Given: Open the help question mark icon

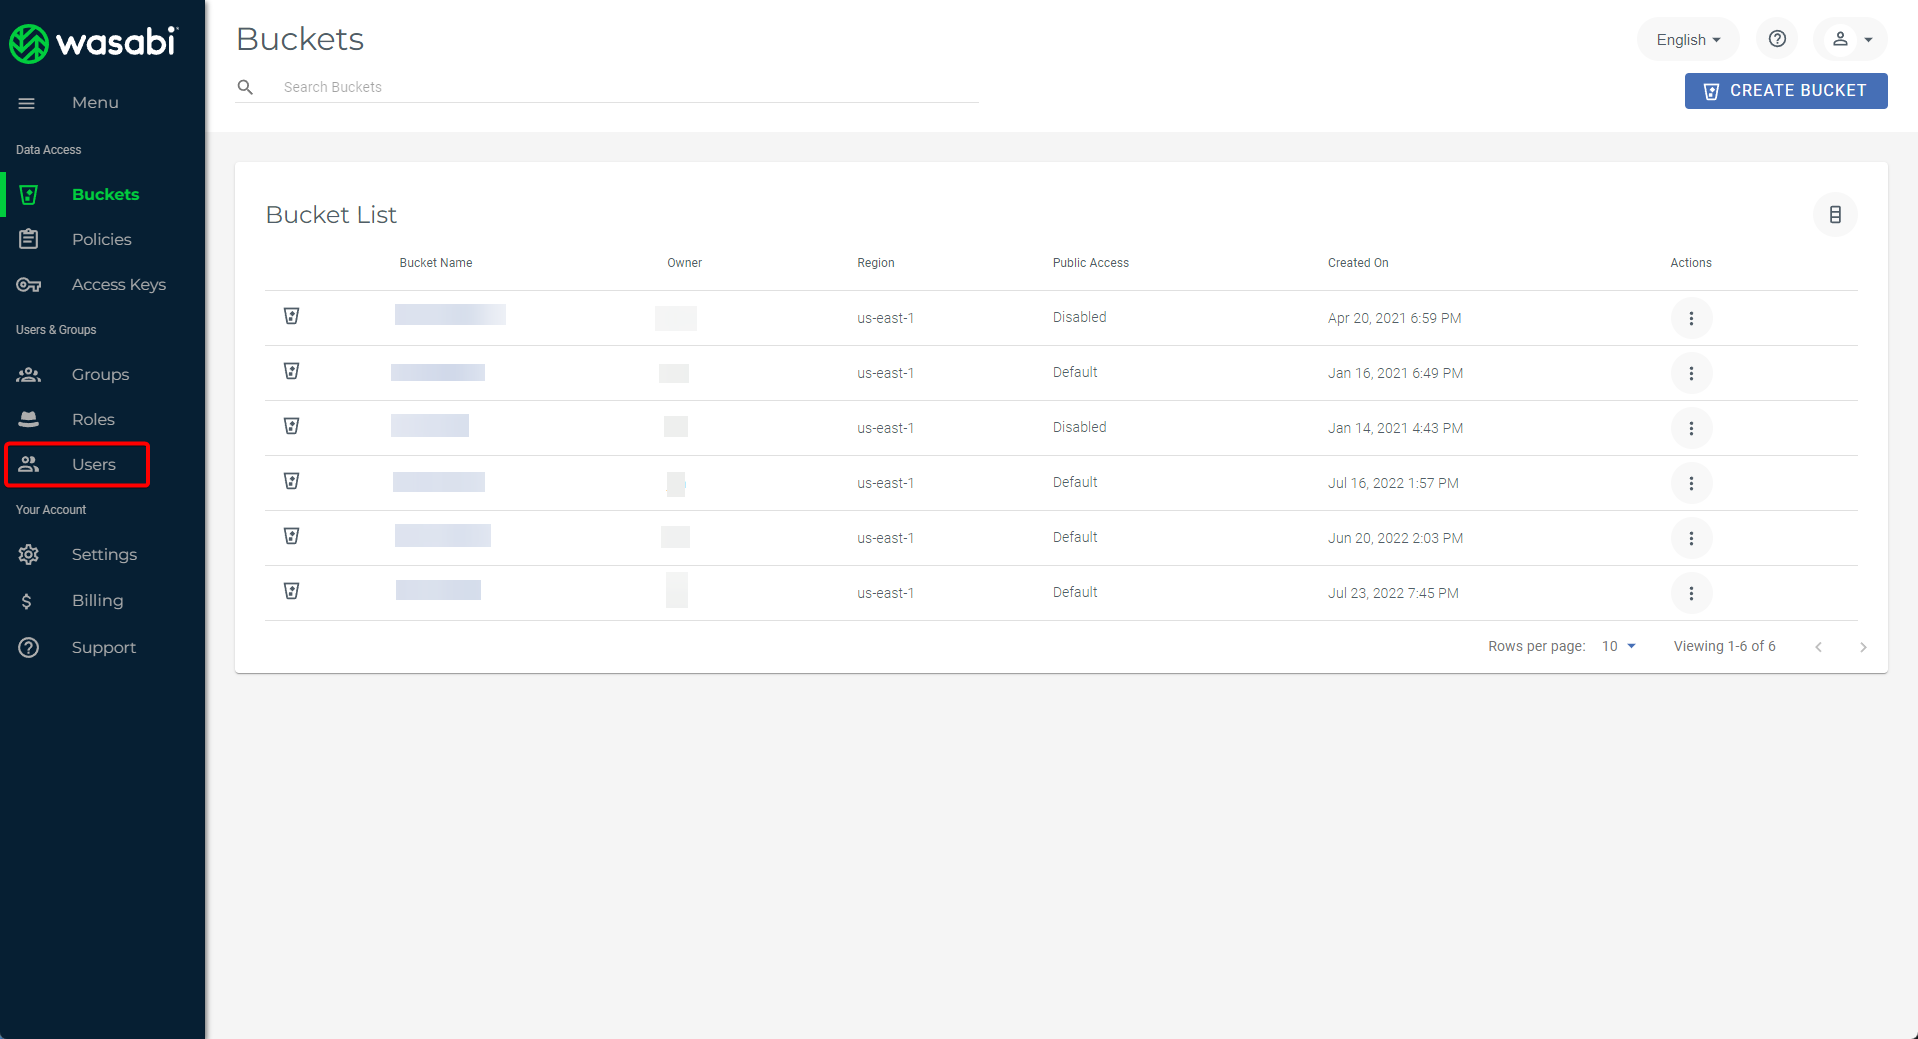Looking at the screenshot, I should pyautogui.click(x=1777, y=39).
